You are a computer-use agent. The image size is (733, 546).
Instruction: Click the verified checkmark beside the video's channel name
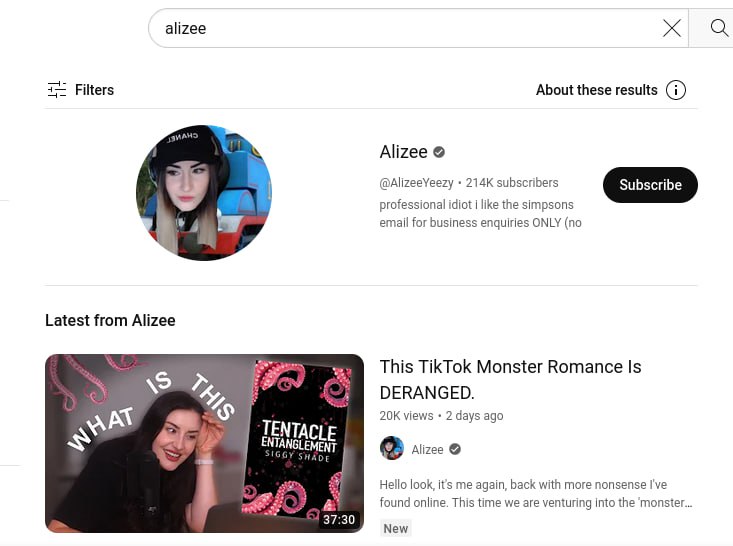[455, 449]
